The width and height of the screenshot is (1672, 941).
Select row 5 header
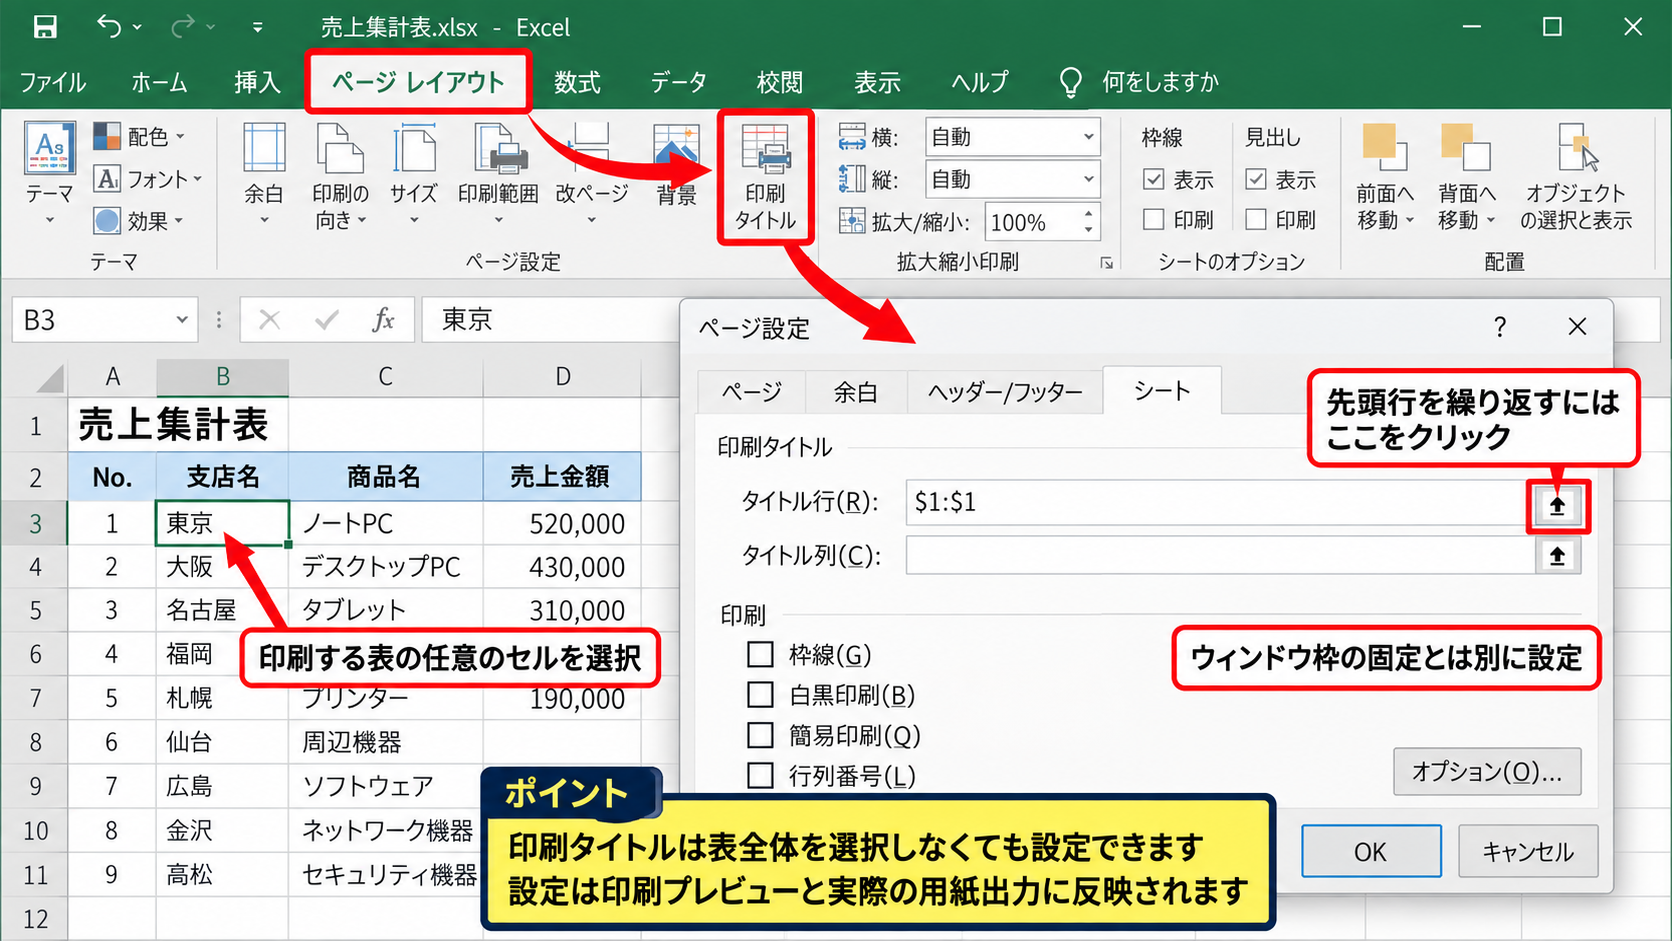pyautogui.click(x=35, y=610)
